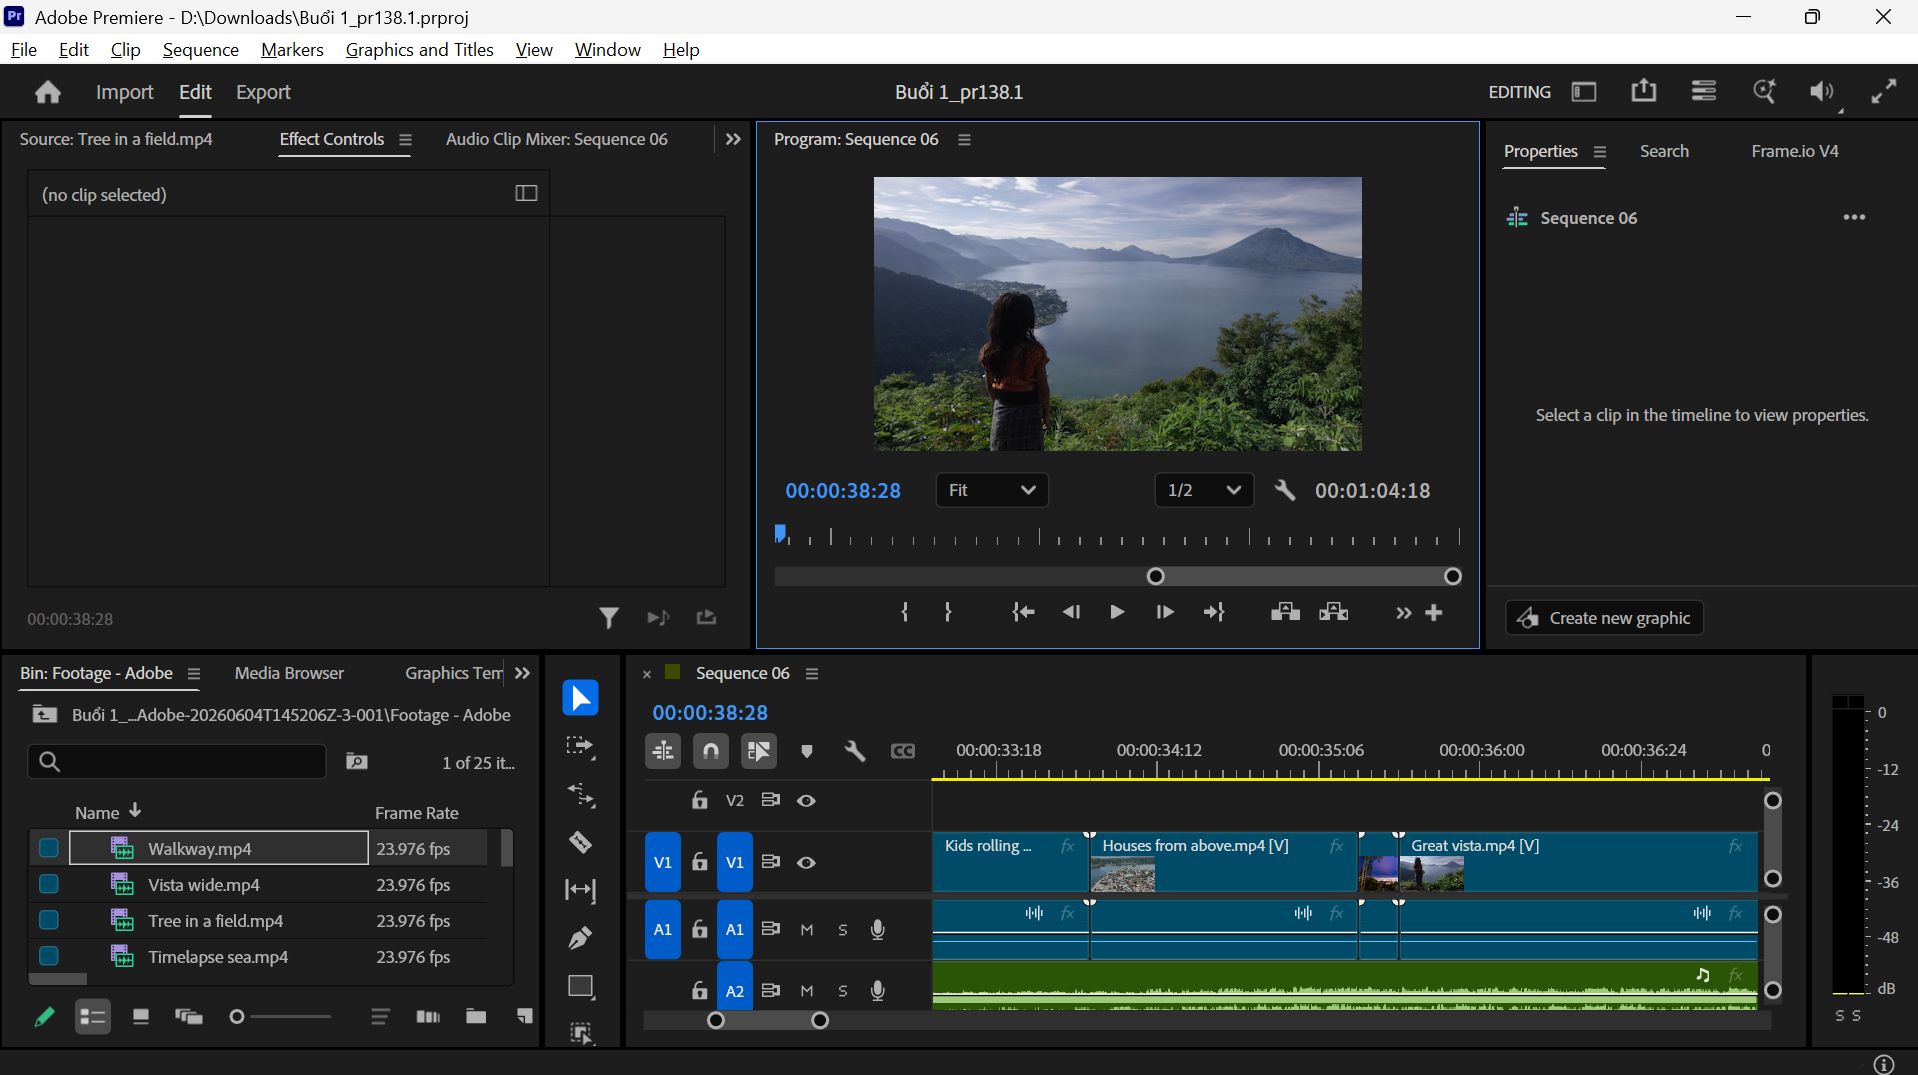Open timeline display settings wrench
This screenshot has height=1075, width=1918.
pos(854,751)
